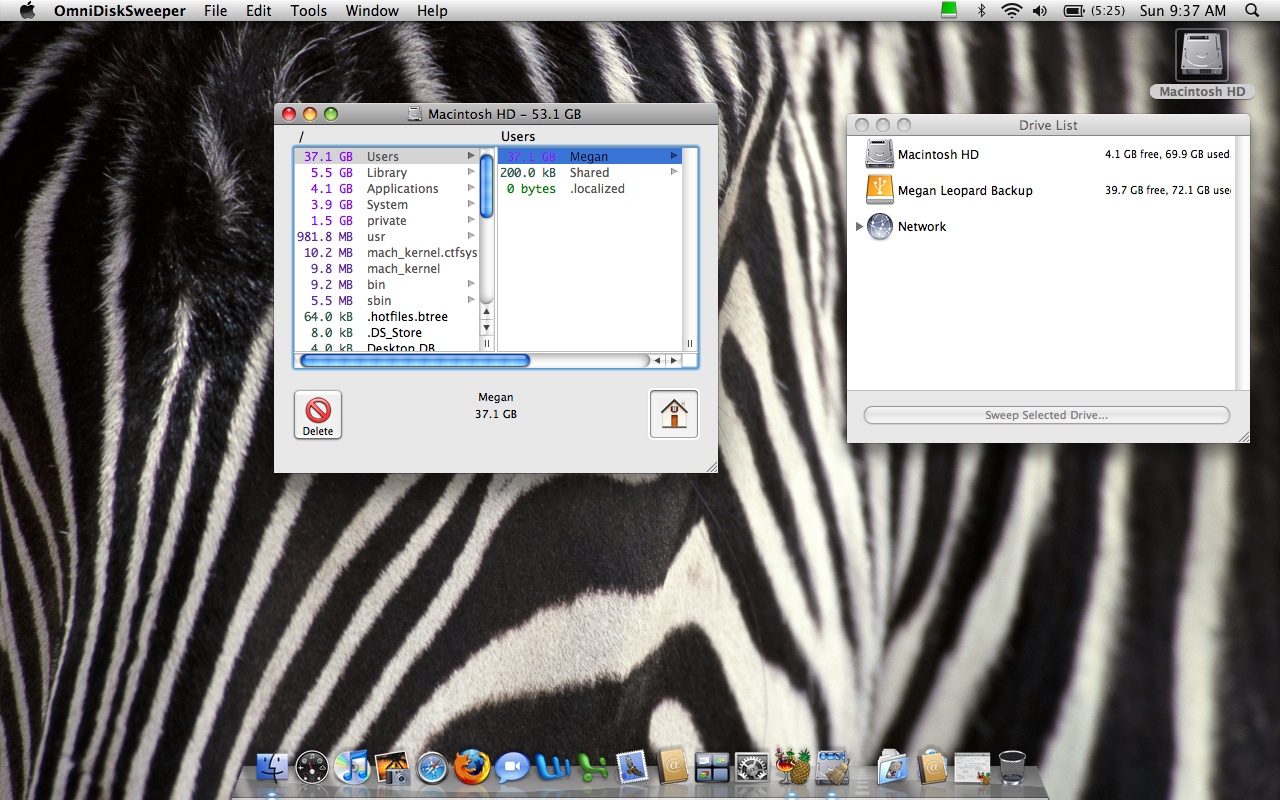Click the up scroll arrow in root column
The height and width of the screenshot is (800, 1280).
487,312
